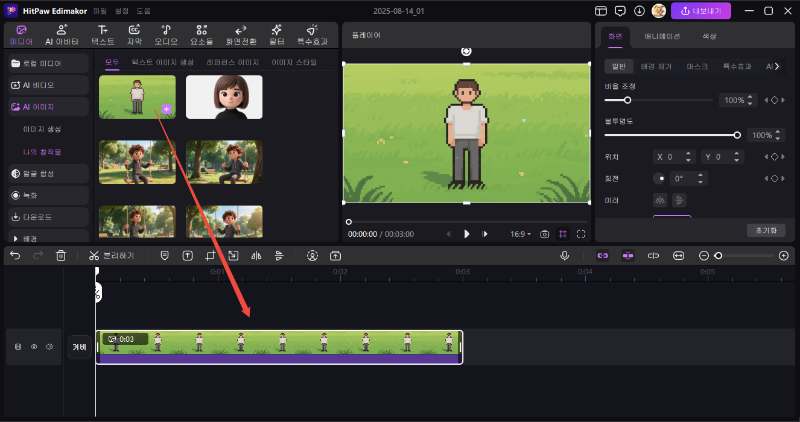The image size is (800, 422).
Task: Toggle track lock icon
Action: click(18, 347)
